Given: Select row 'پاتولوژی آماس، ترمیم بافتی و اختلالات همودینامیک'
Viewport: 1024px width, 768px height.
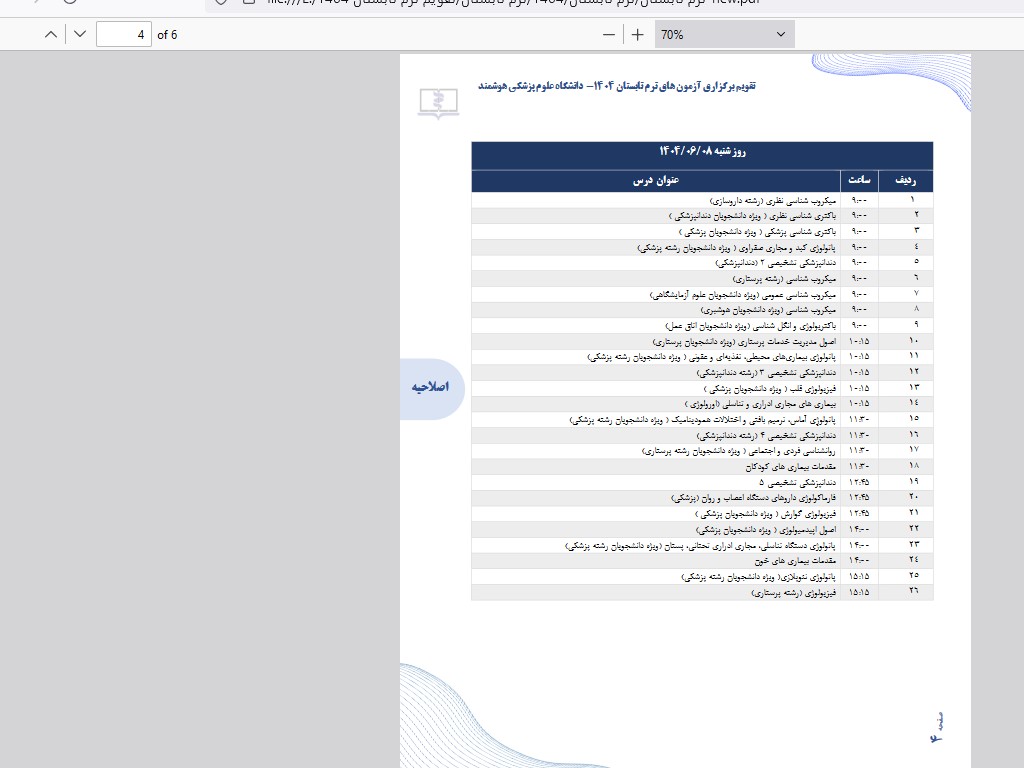Looking at the screenshot, I should pos(702,419).
